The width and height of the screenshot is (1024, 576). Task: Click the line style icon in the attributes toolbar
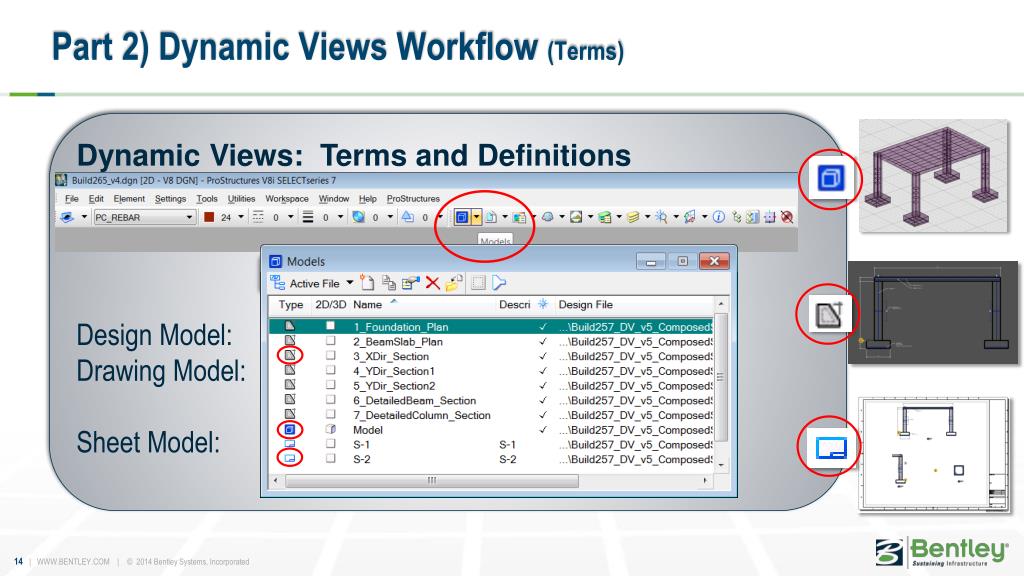coord(258,217)
